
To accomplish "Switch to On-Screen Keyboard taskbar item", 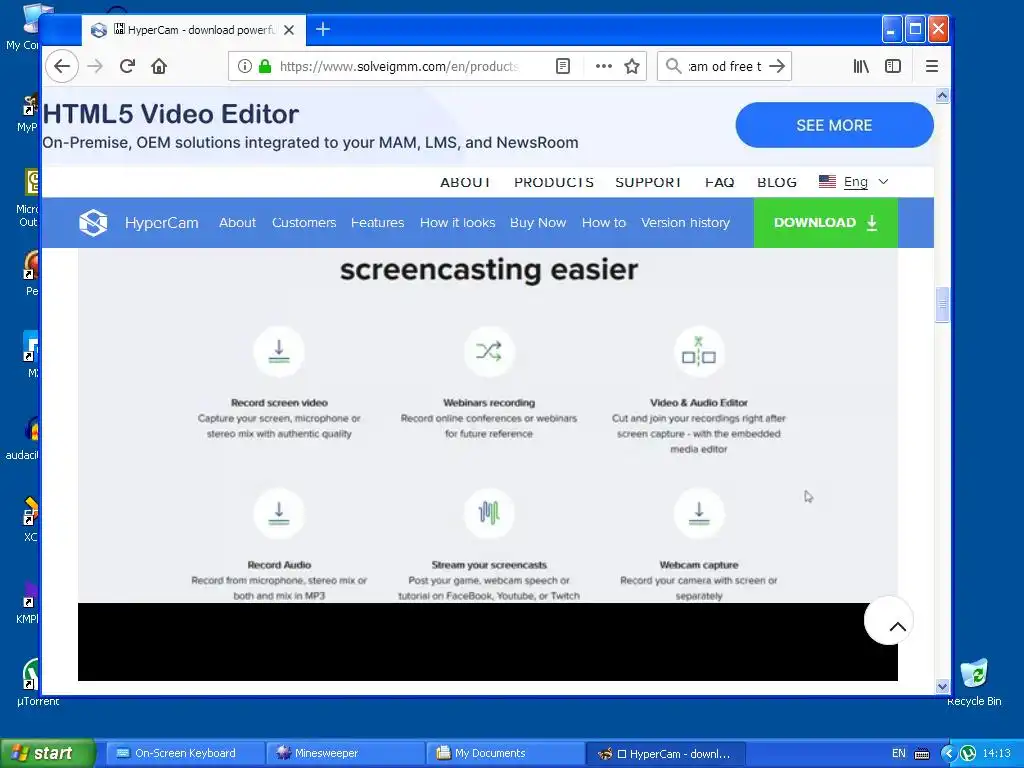I will point(185,753).
